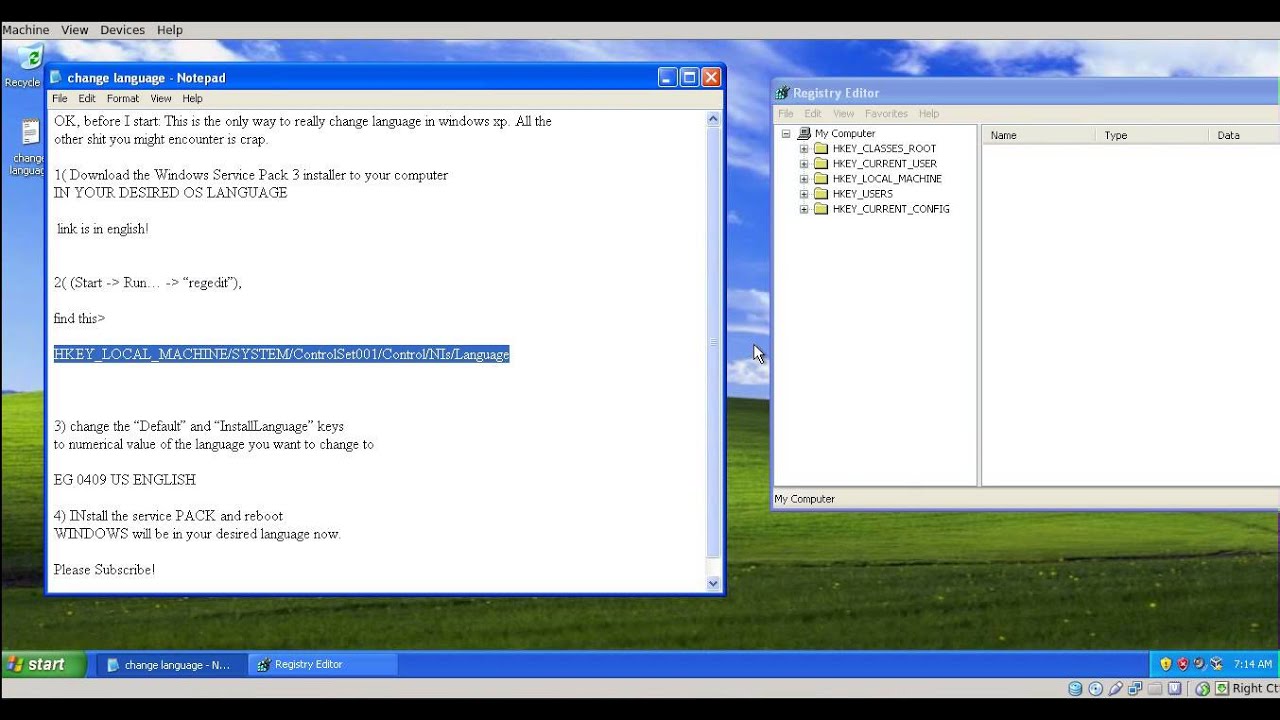The image size is (1280, 720).
Task: Click the Recycle Bin desktop icon
Action: pos(30,58)
